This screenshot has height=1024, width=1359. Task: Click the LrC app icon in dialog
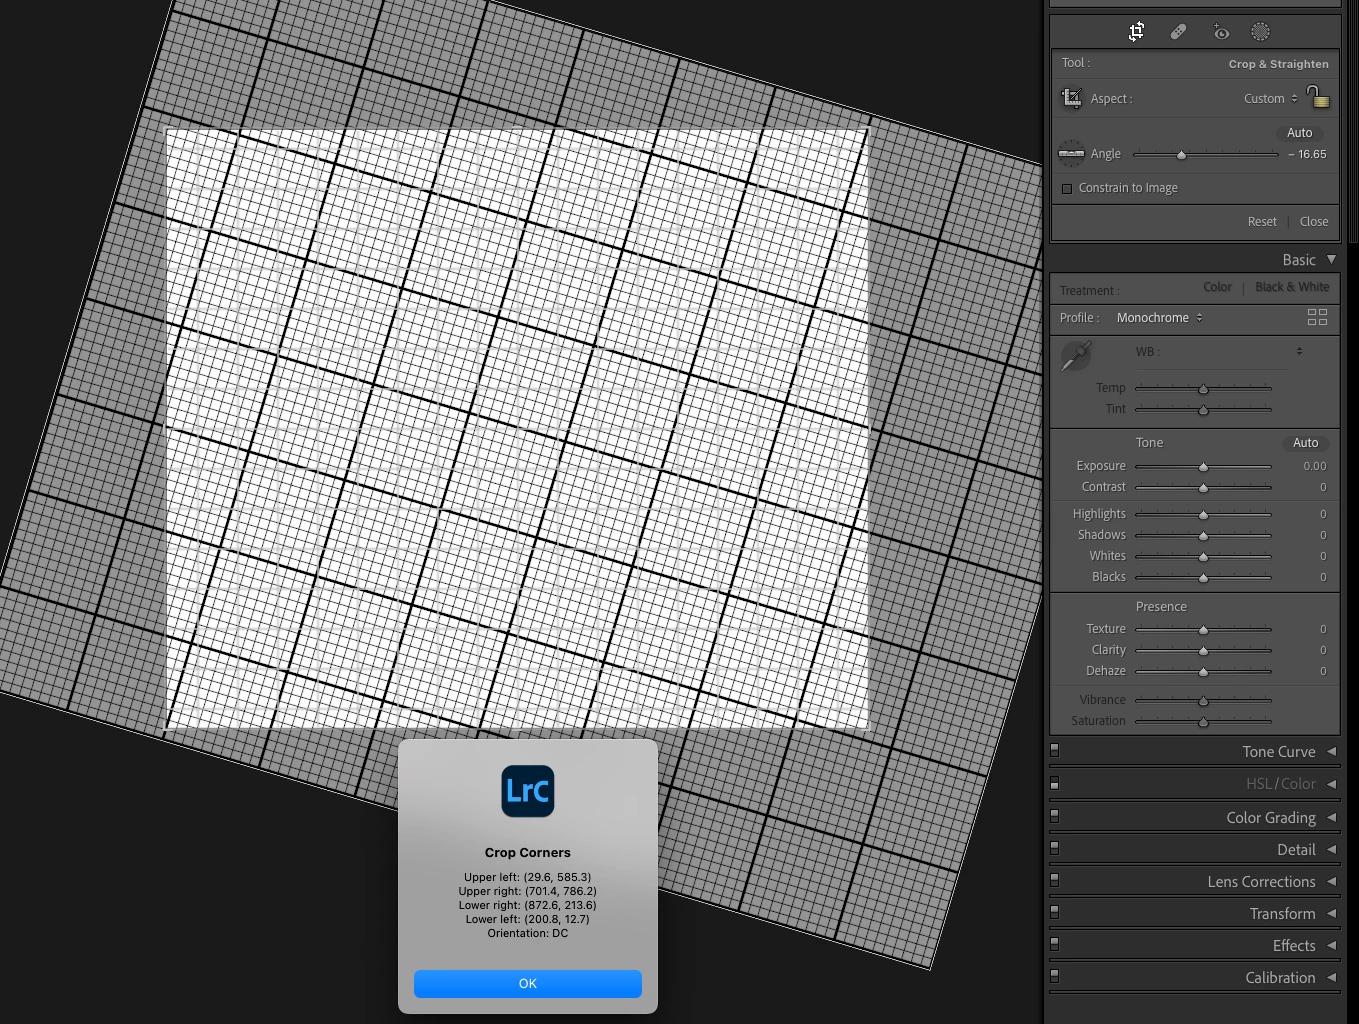(x=528, y=791)
